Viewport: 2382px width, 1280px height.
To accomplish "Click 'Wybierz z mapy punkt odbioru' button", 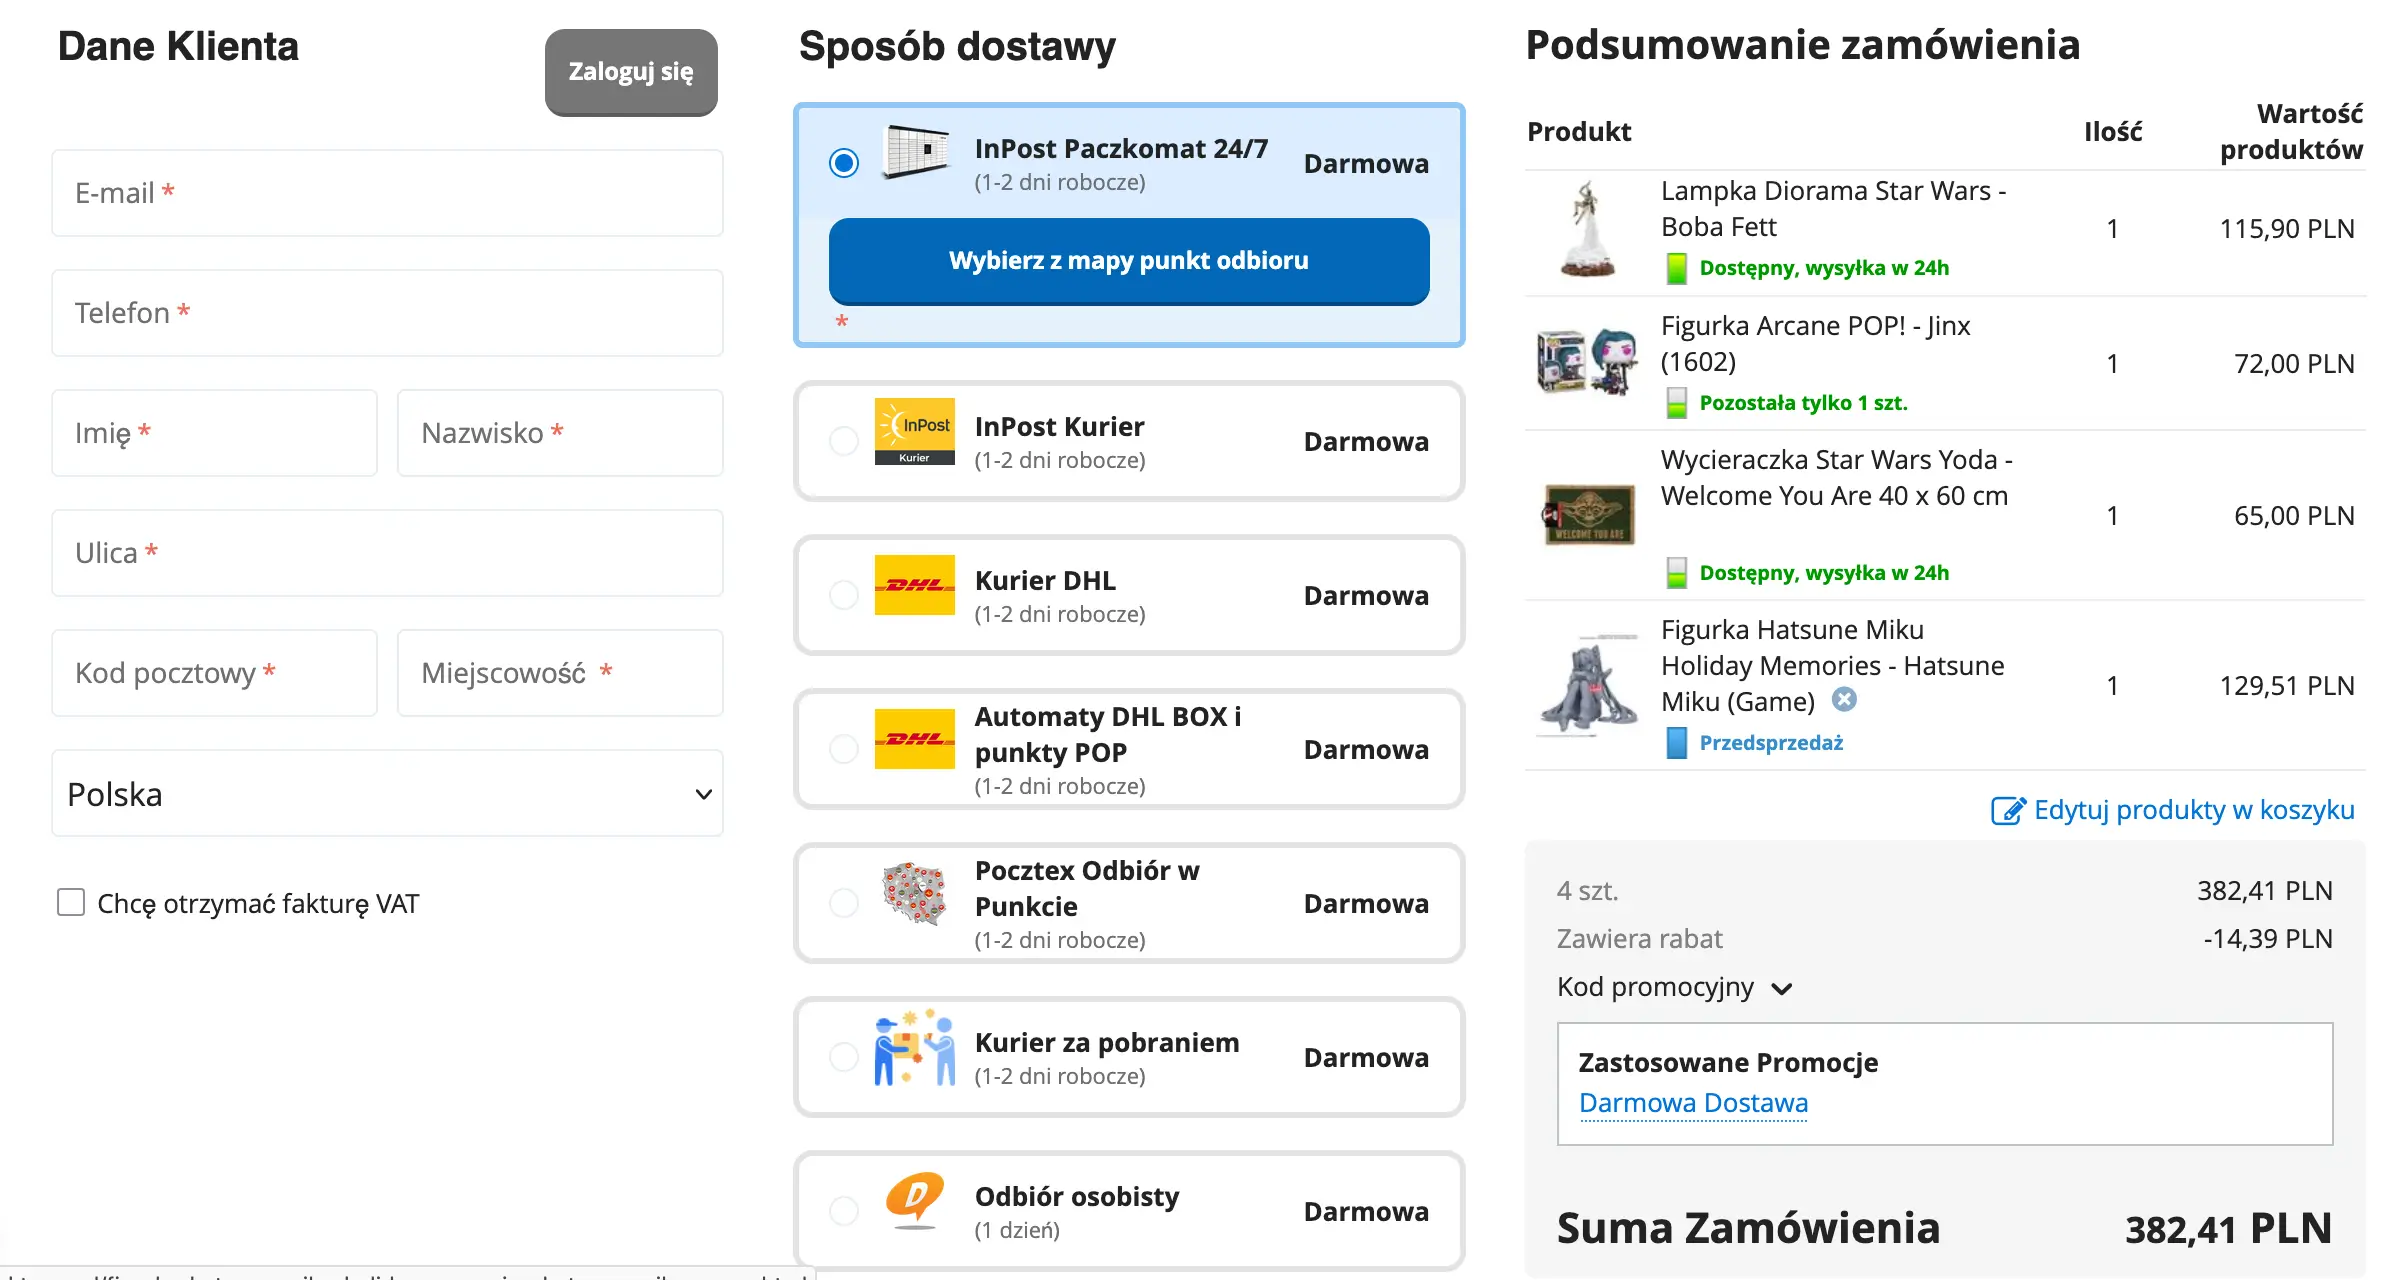I will pyautogui.click(x=1128, y=260).
